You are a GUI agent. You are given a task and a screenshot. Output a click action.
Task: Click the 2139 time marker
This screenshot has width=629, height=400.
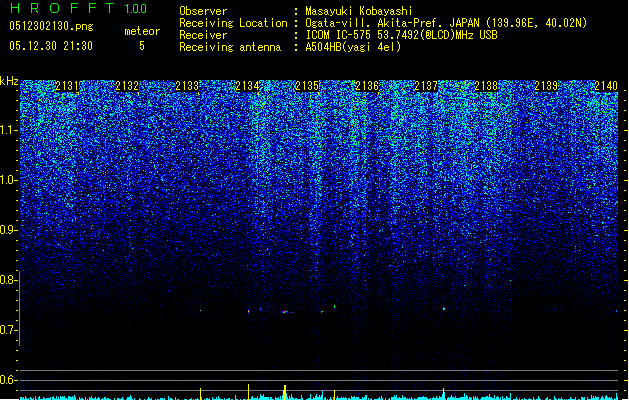(x=546, y=86)
